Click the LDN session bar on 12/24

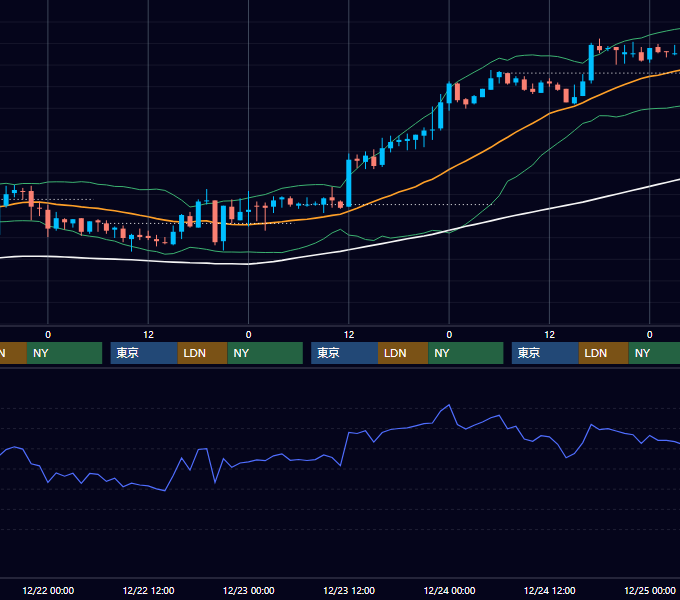click(604, 353)
